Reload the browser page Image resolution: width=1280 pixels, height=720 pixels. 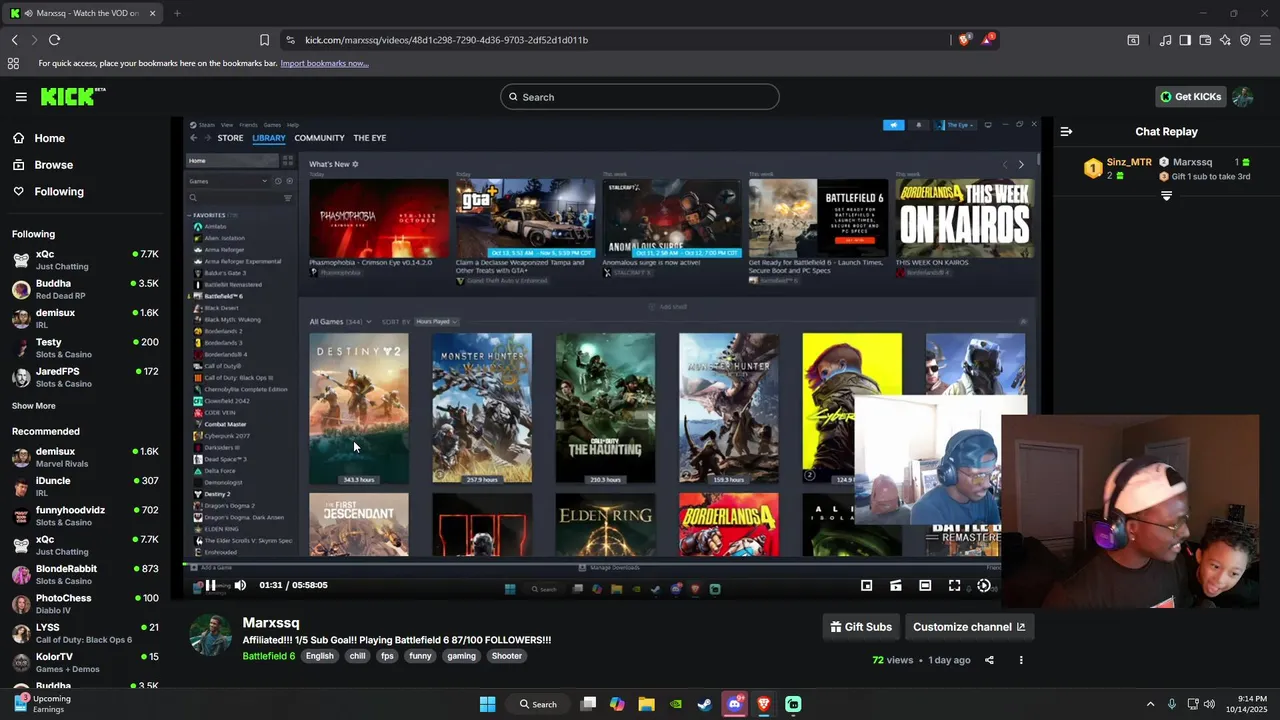(x=54, y=40)
